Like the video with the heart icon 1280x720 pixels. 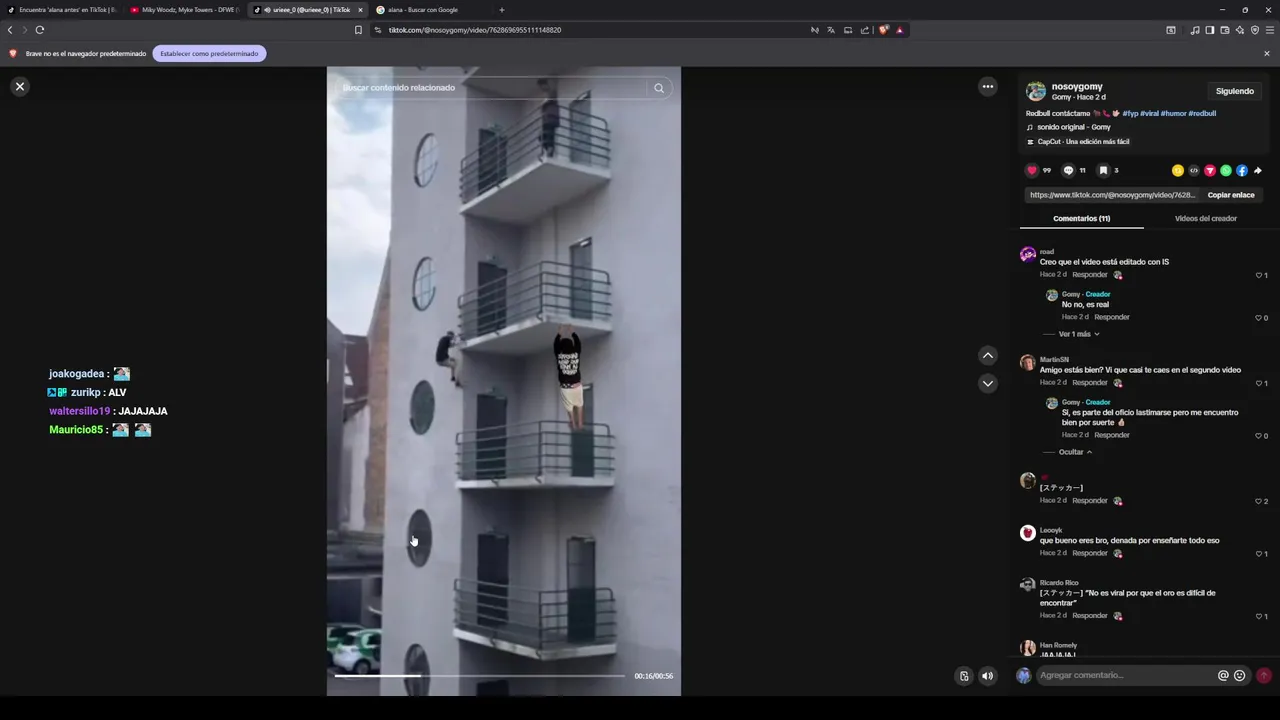(x=1032, y=171)
